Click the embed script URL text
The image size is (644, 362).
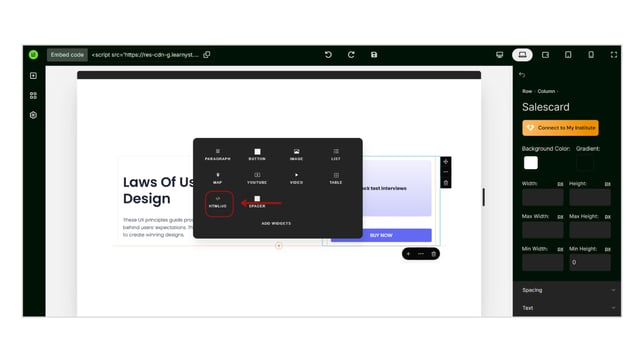(145, 55)
